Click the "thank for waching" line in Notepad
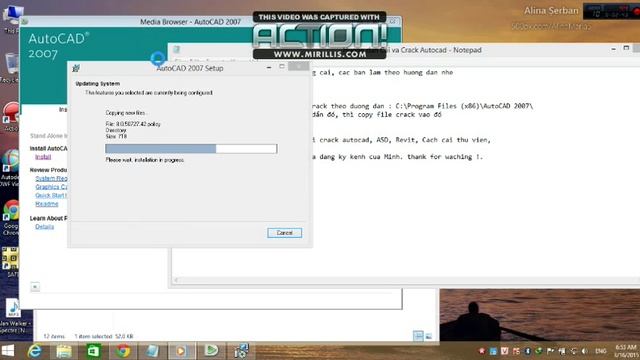 [397, 156]
